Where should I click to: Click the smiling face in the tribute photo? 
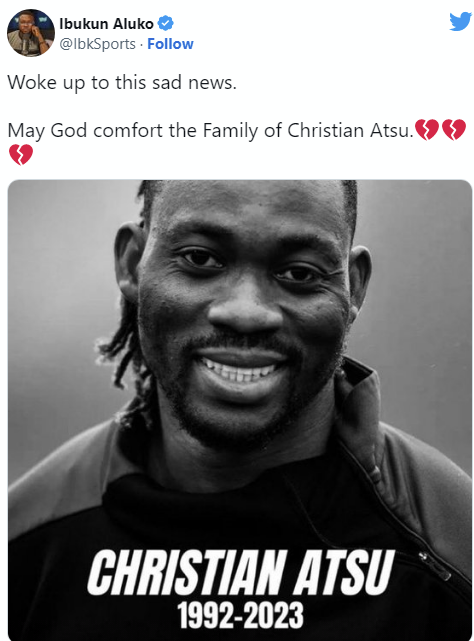(241, 311)
